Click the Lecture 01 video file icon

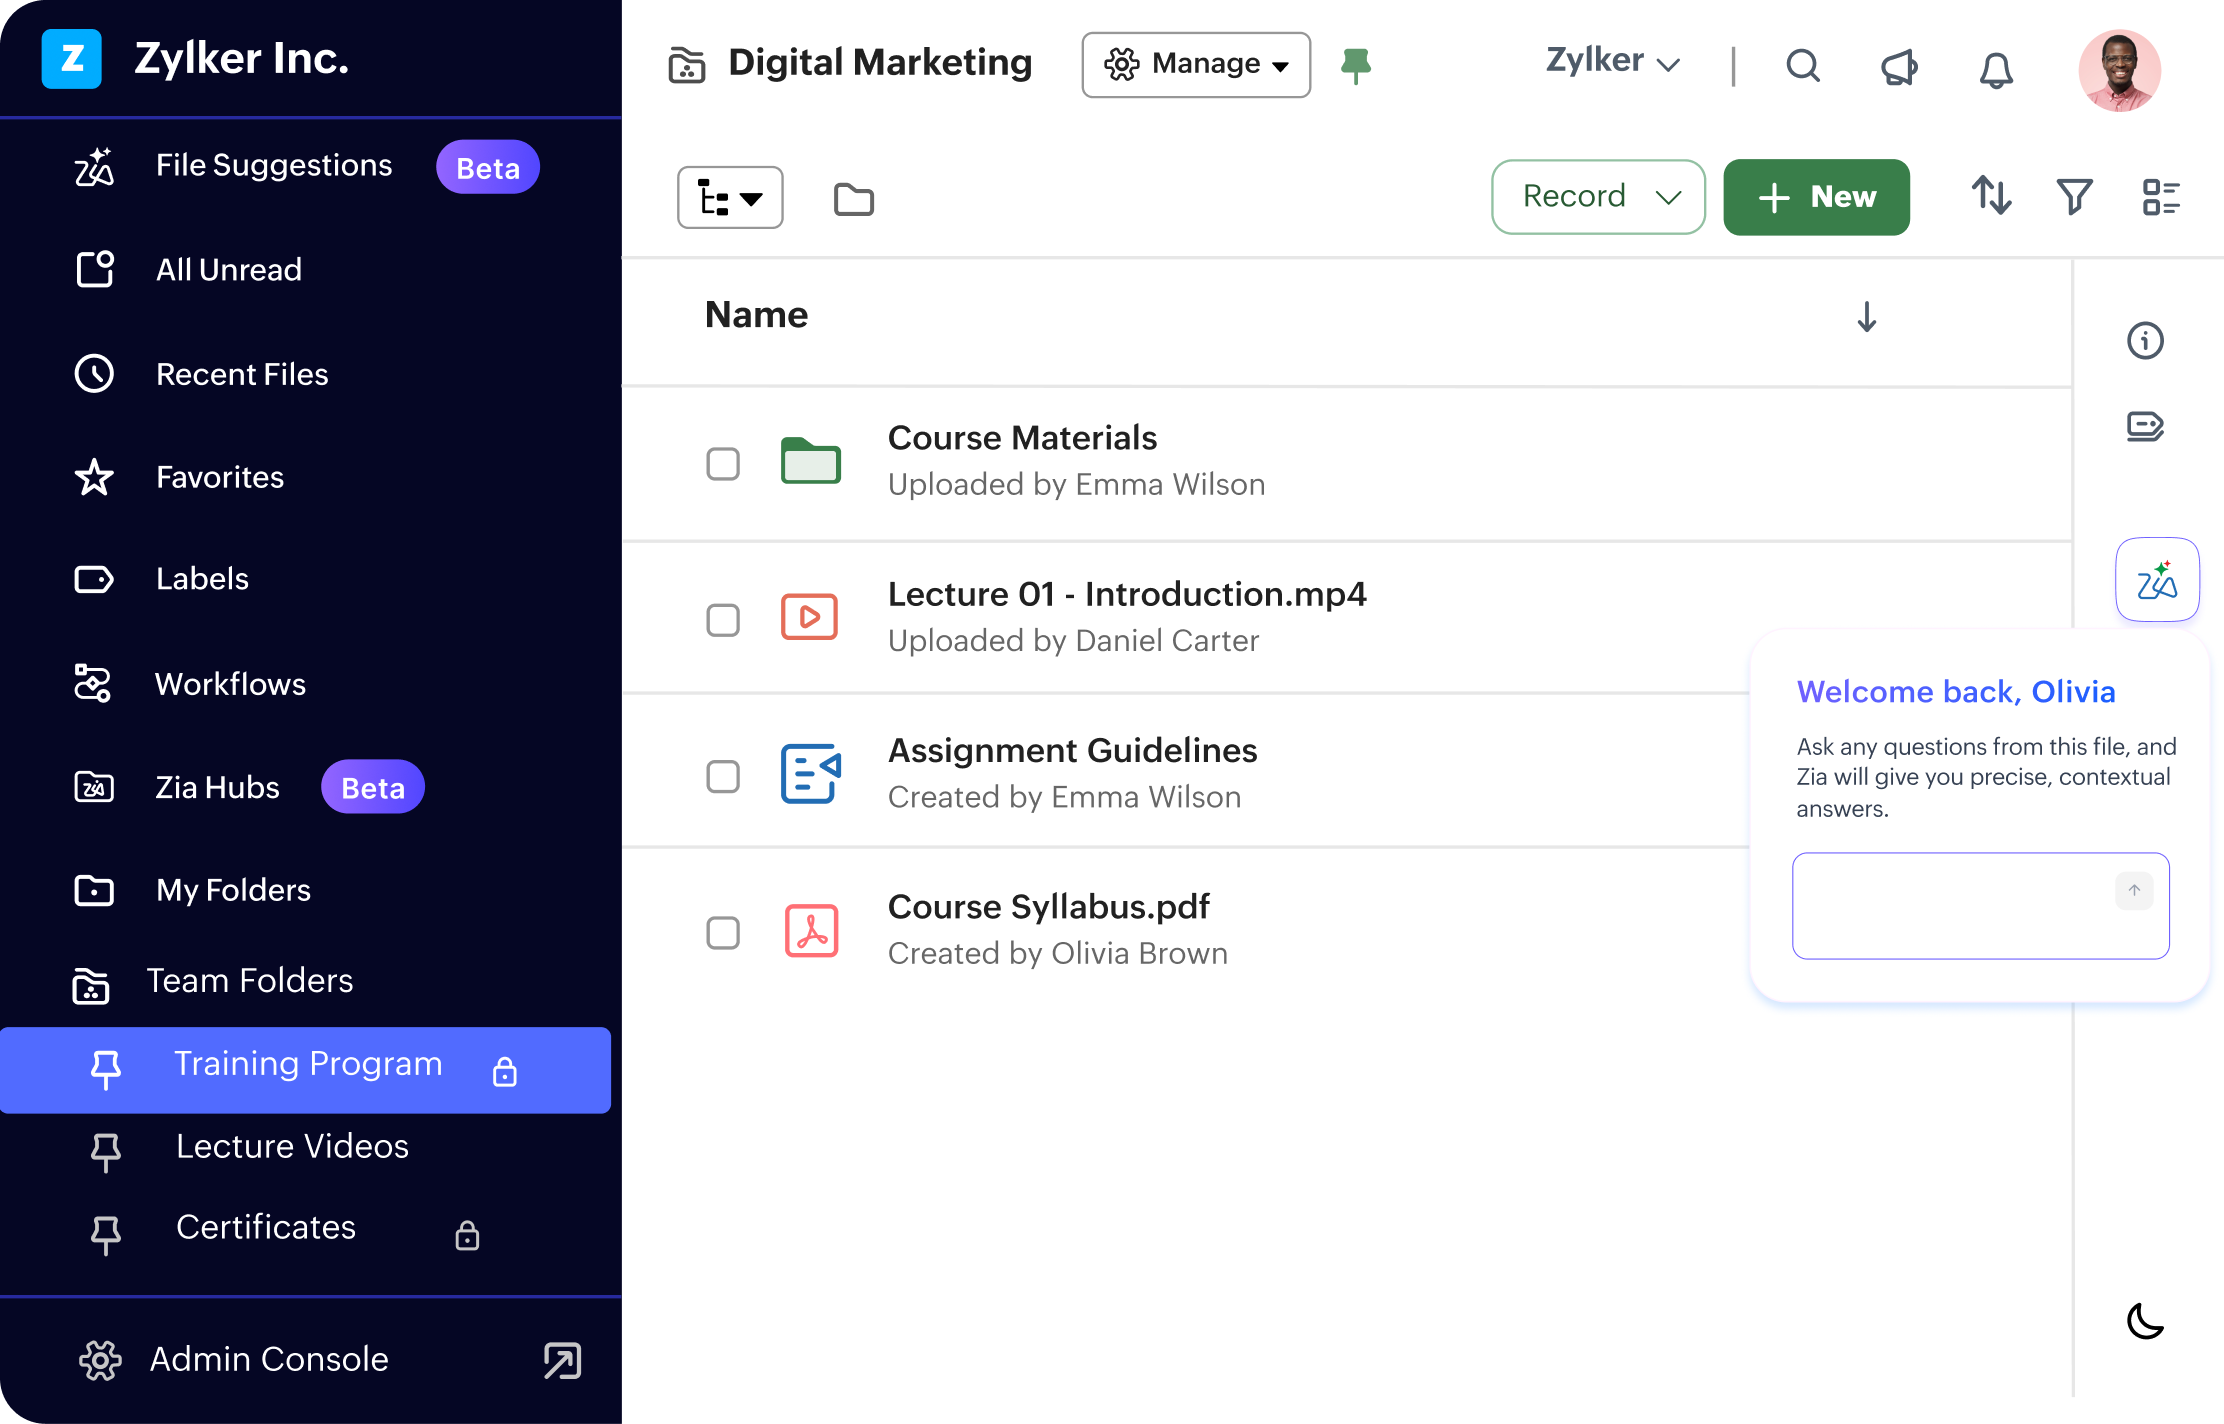tap(810, 617)
